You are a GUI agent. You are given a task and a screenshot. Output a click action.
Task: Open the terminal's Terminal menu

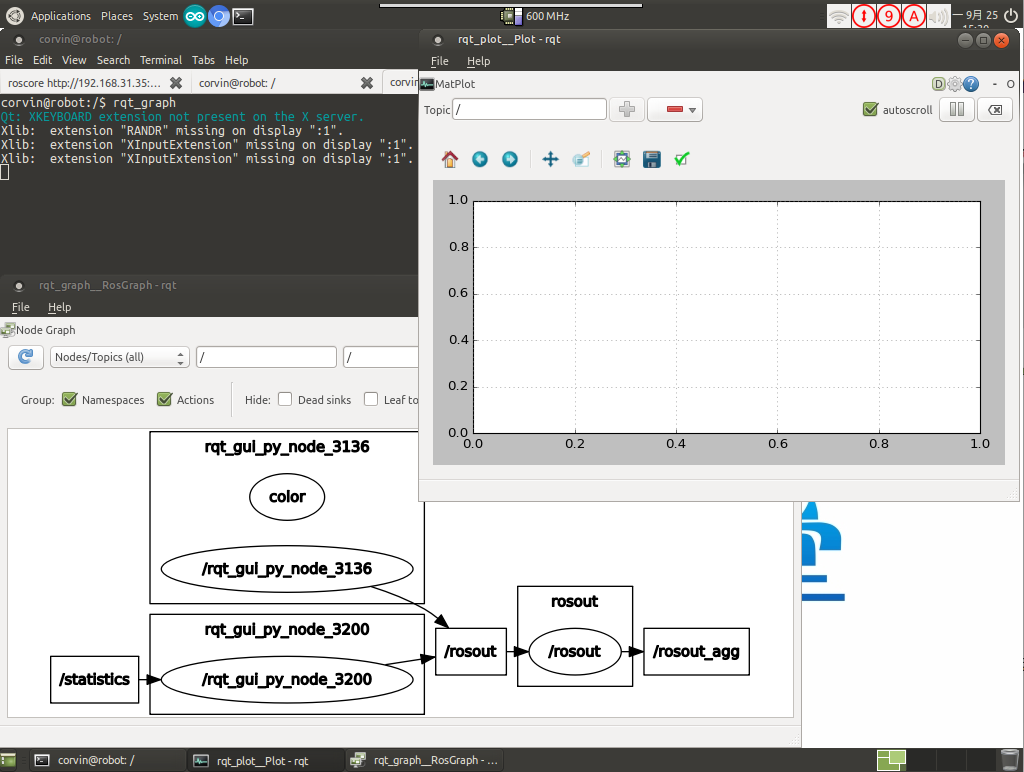point(161,60)
